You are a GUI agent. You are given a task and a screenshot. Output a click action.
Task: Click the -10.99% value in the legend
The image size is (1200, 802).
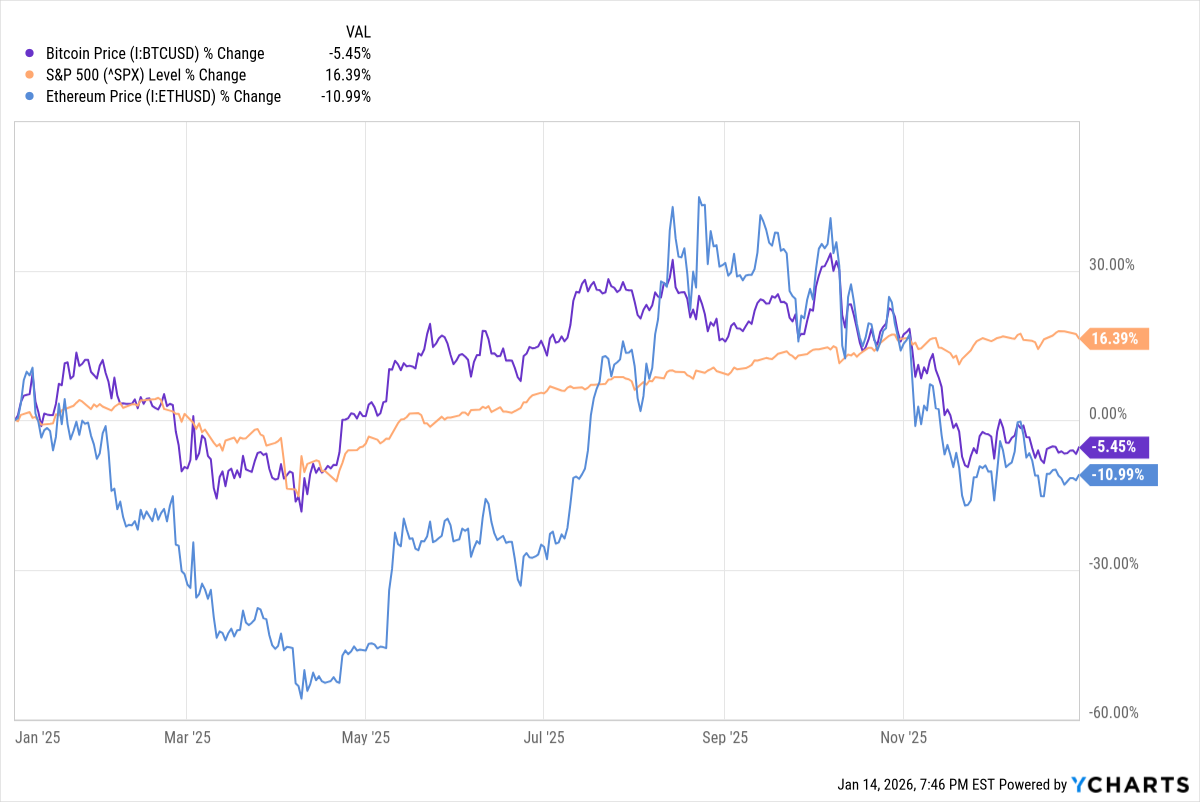point(346,97)
